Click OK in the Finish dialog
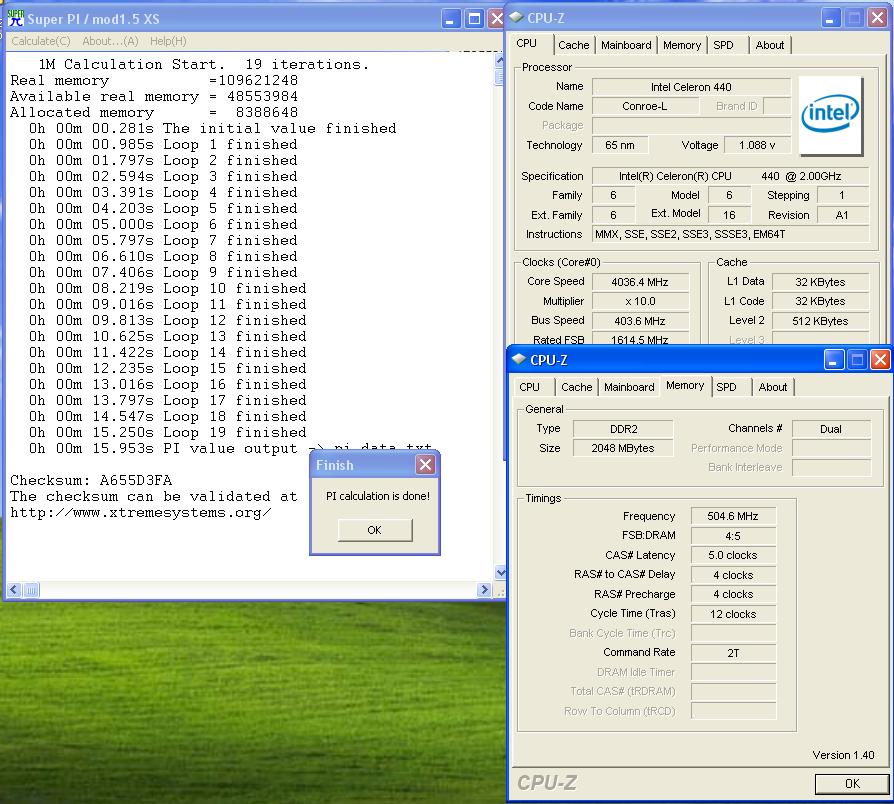The height and width of the screenshot is (804, 894). coord(375,530)
